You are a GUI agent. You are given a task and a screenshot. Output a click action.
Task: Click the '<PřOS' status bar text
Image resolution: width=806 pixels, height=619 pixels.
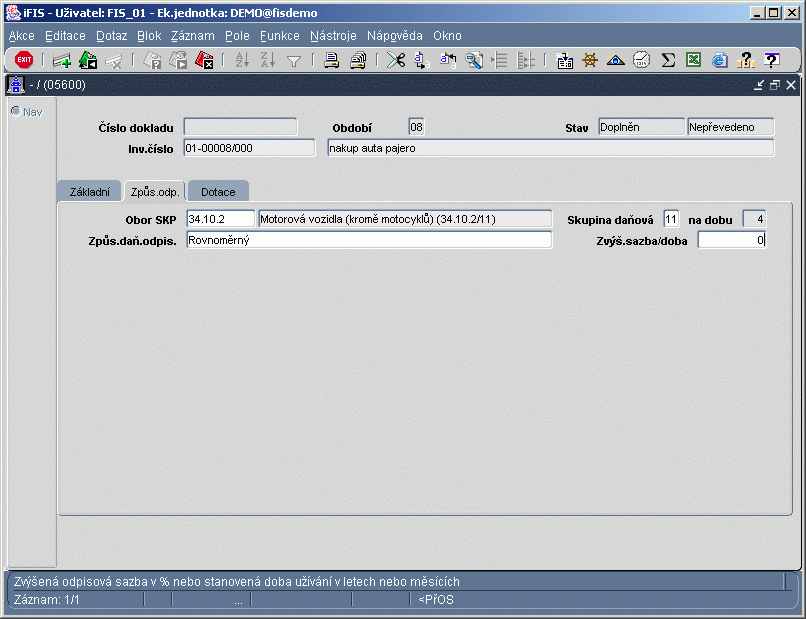click(x=436, y=599)
